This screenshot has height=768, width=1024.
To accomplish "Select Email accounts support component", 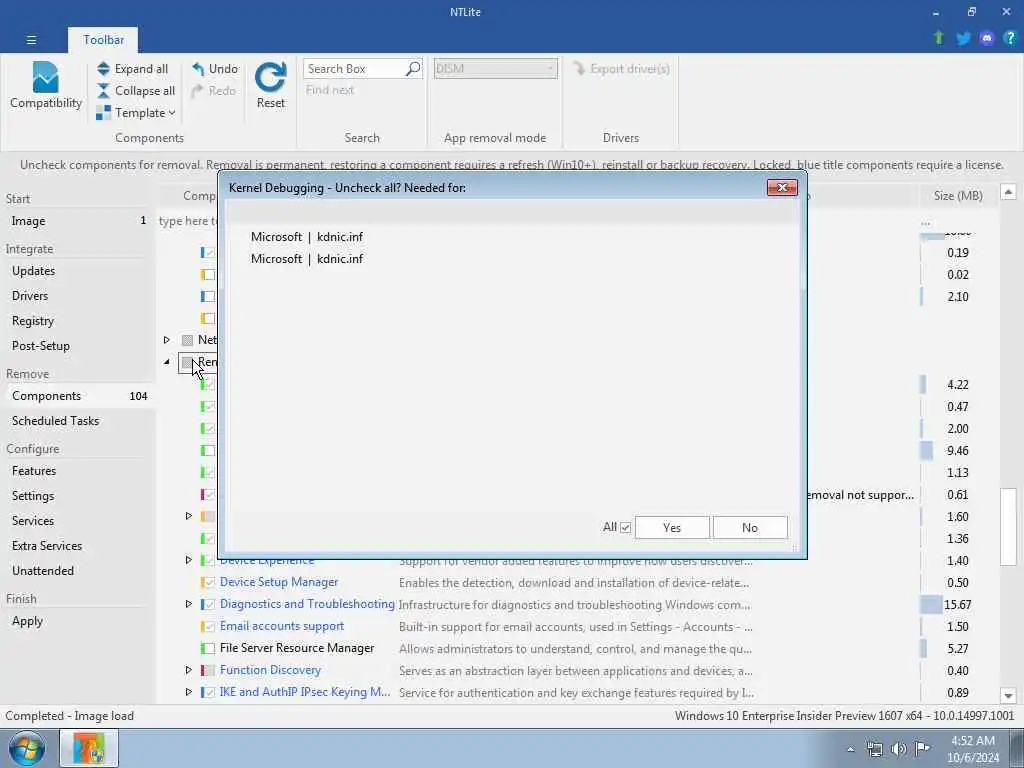I will pyautogui.click(x=281, y=626).
